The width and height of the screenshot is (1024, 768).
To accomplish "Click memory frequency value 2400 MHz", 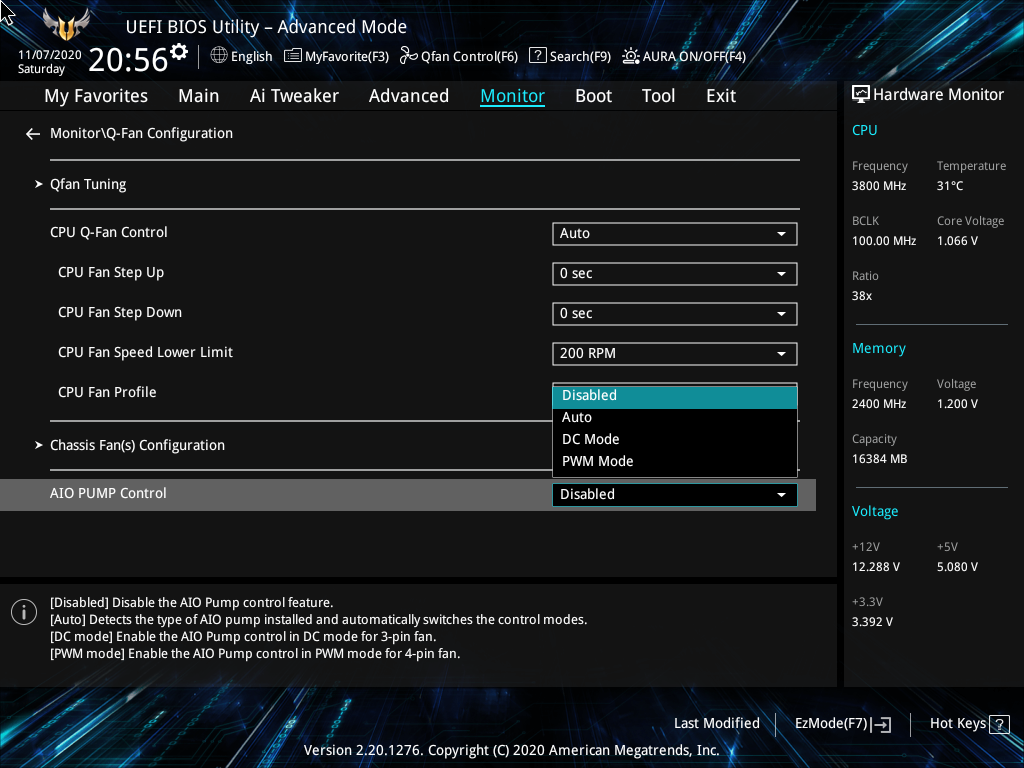I will pos(879,404).
